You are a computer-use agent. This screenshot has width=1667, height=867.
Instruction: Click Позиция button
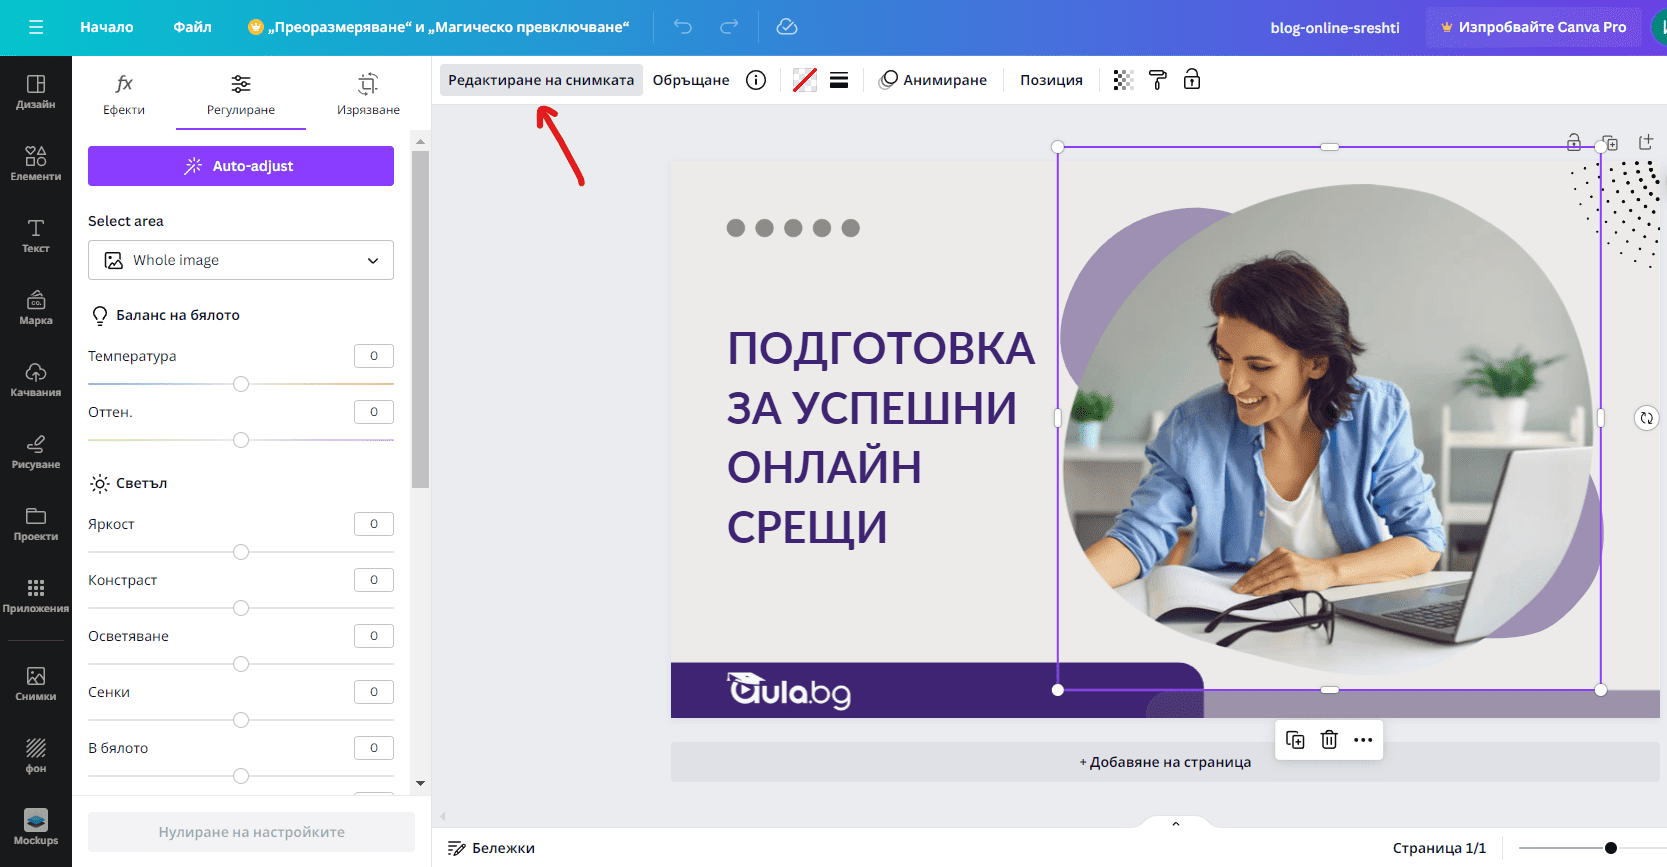point(1051,80)
